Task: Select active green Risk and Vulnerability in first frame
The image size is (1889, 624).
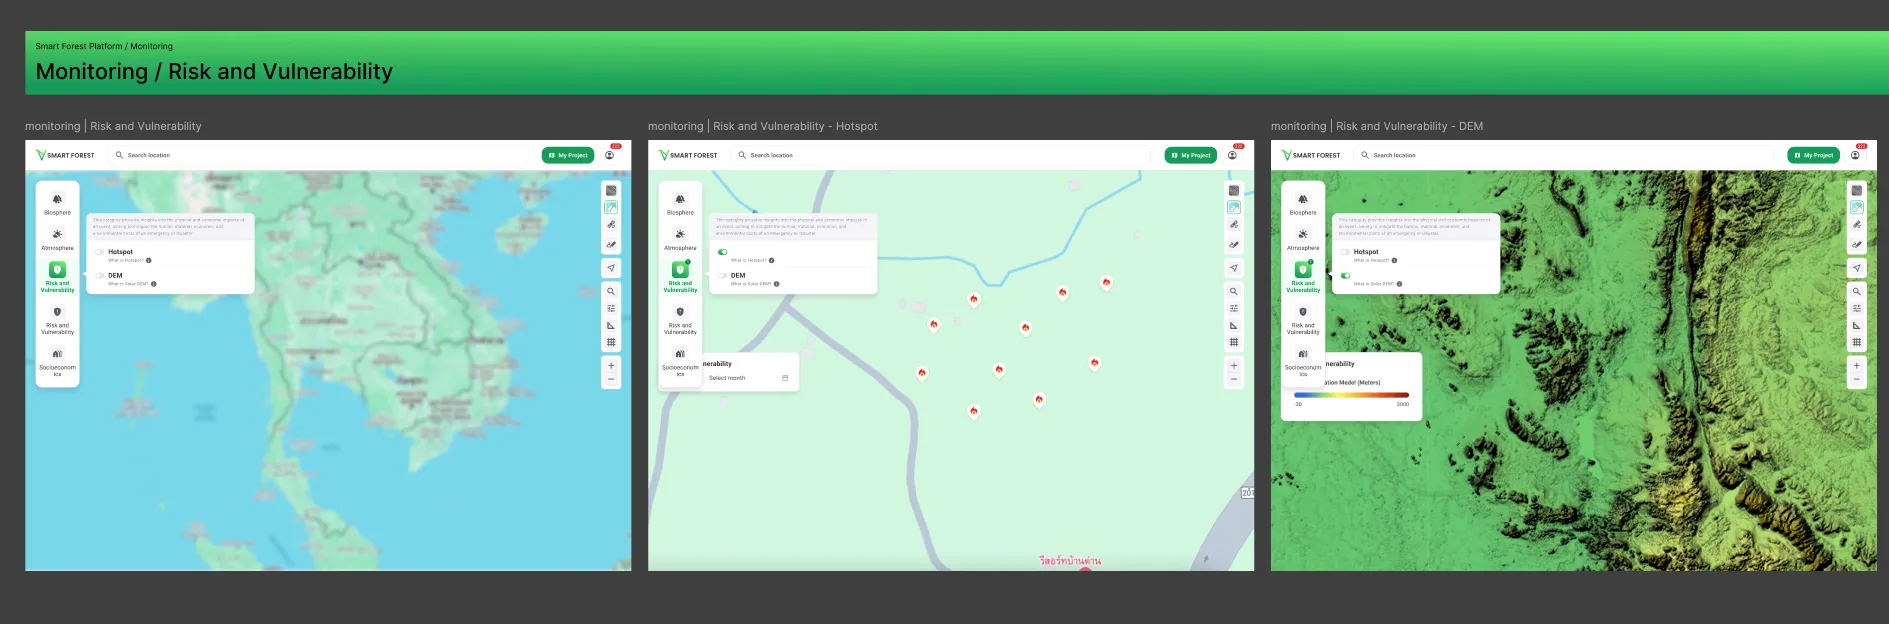Action: click(57, 277)
